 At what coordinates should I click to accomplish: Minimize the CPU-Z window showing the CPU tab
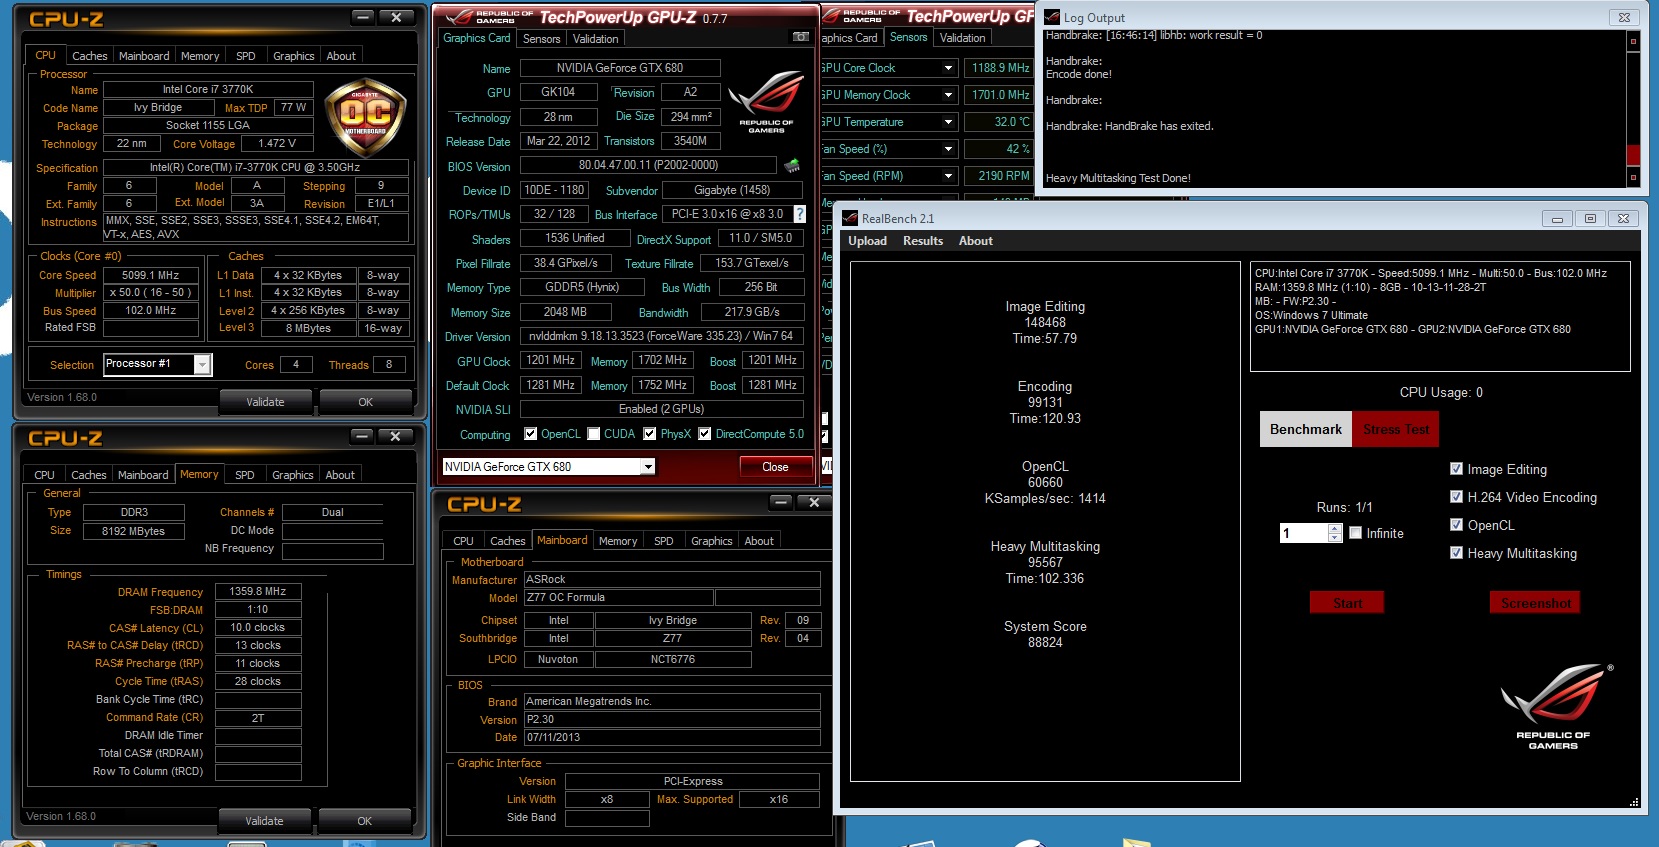point(363,17)
